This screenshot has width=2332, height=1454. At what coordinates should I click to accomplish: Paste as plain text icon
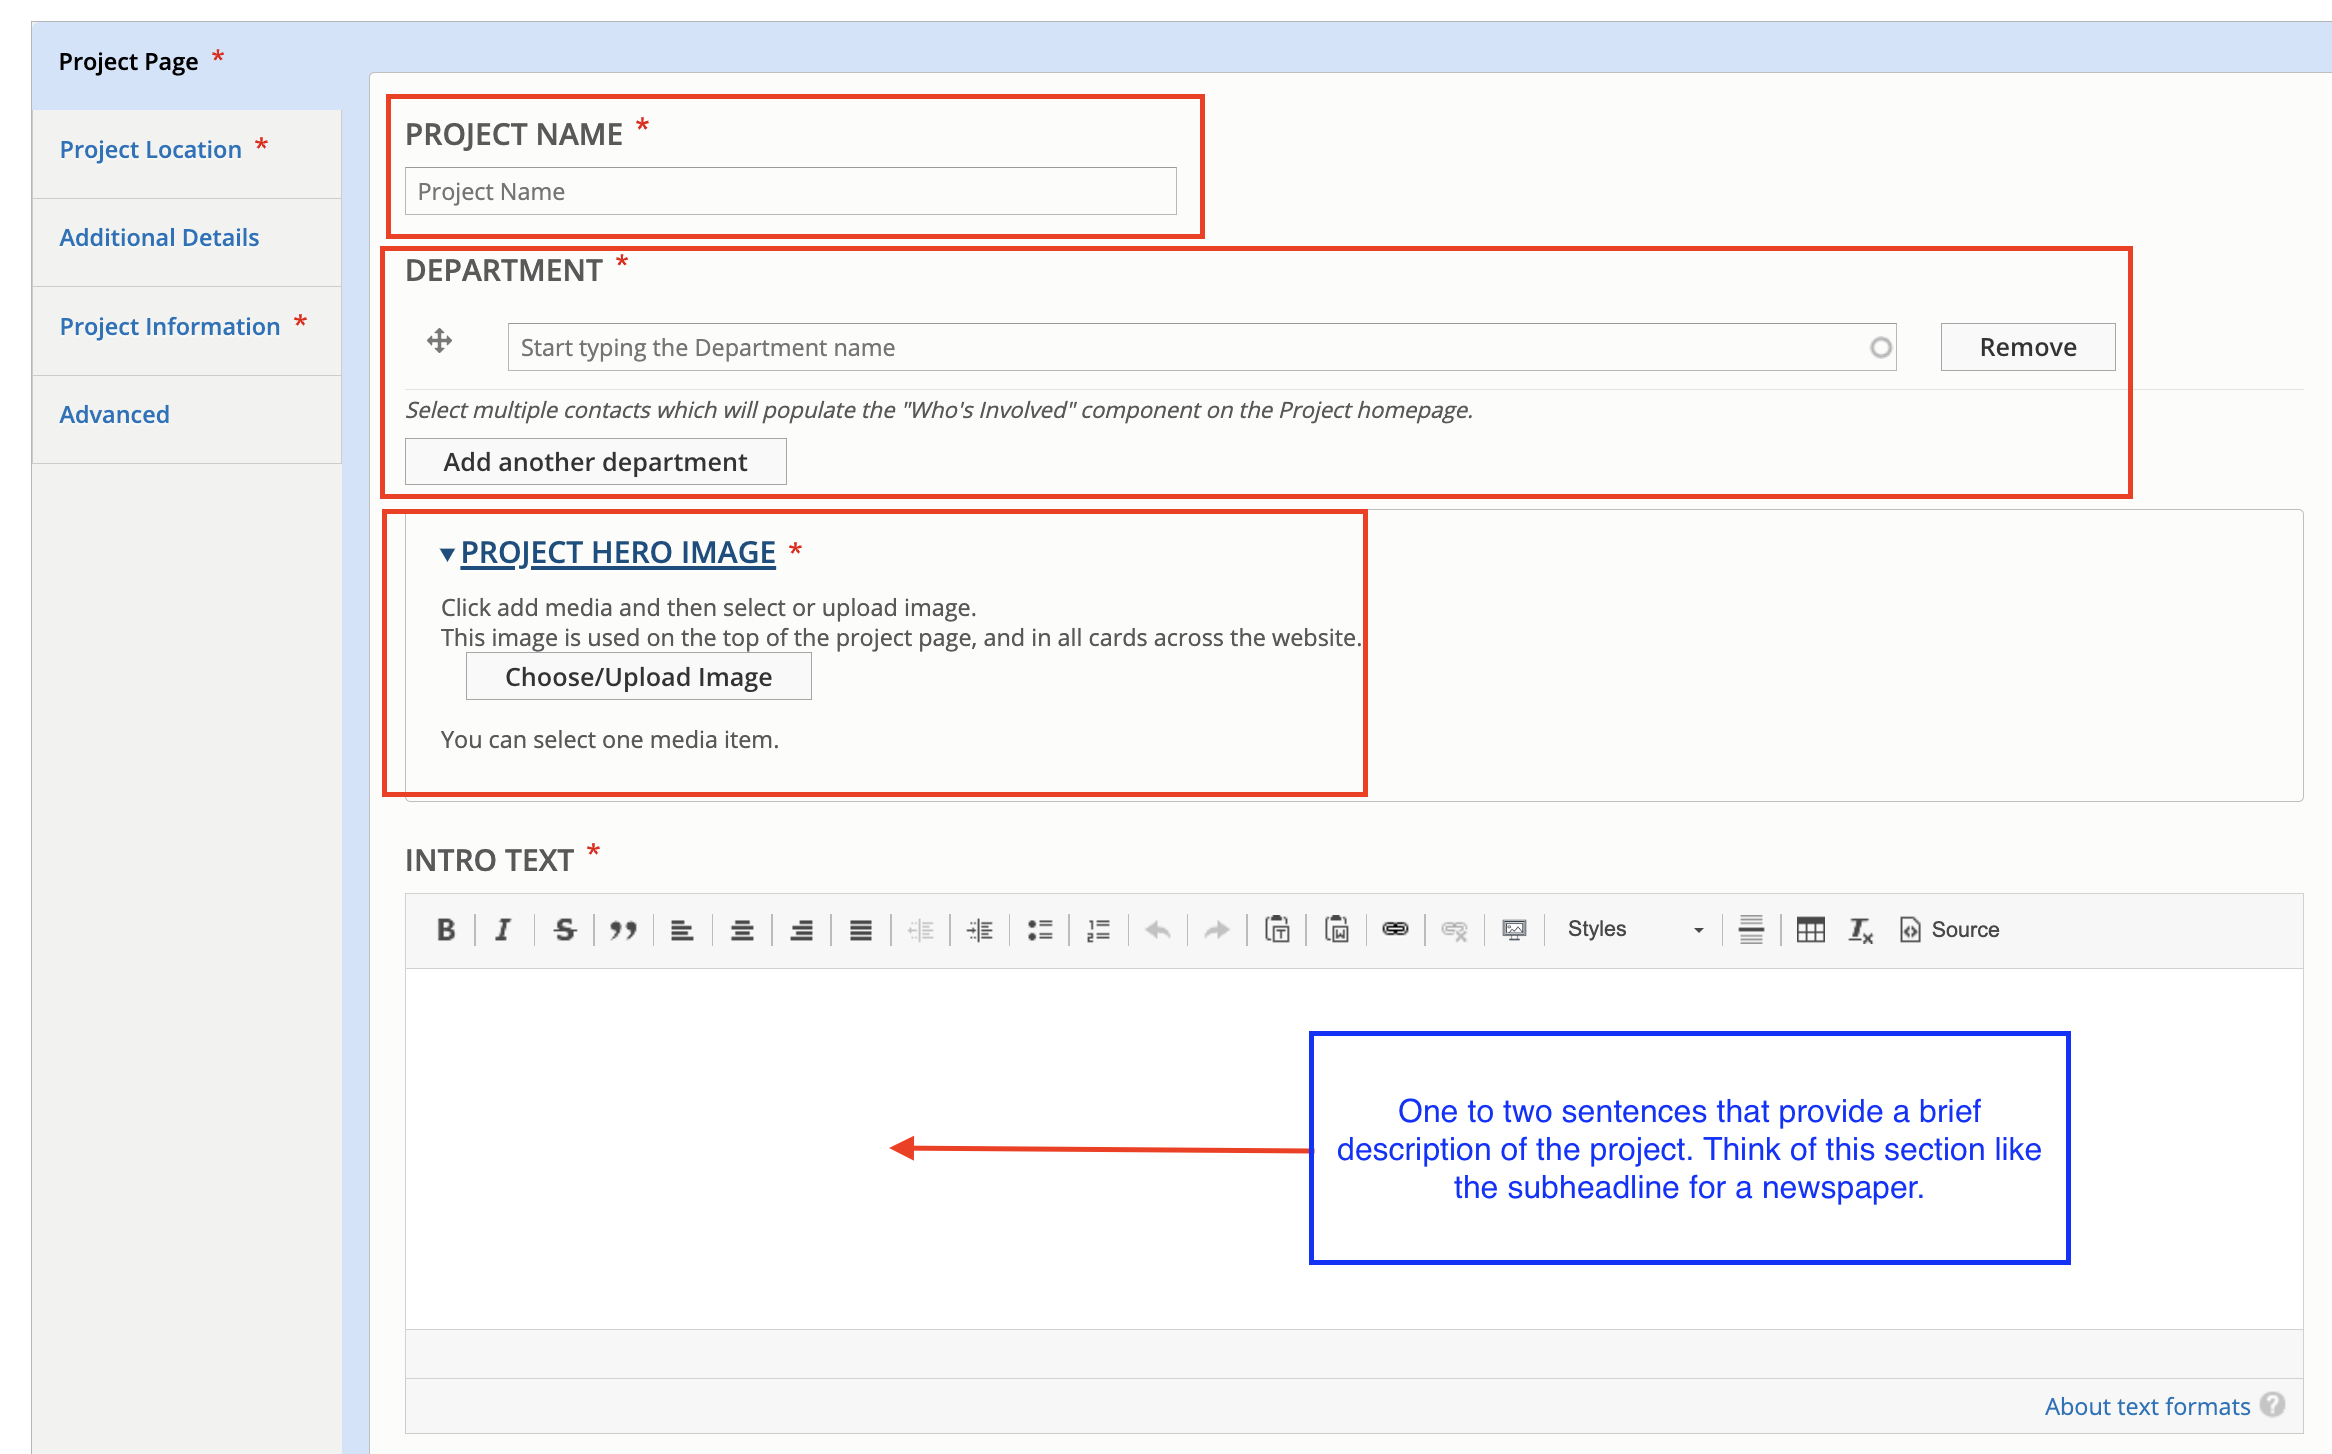pyautogui.click(x=1277, y=930)
